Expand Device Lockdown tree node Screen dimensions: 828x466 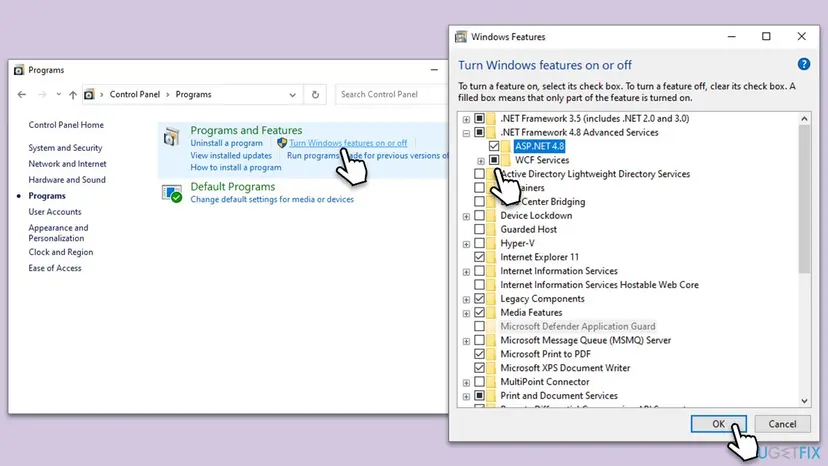[466, 216]
